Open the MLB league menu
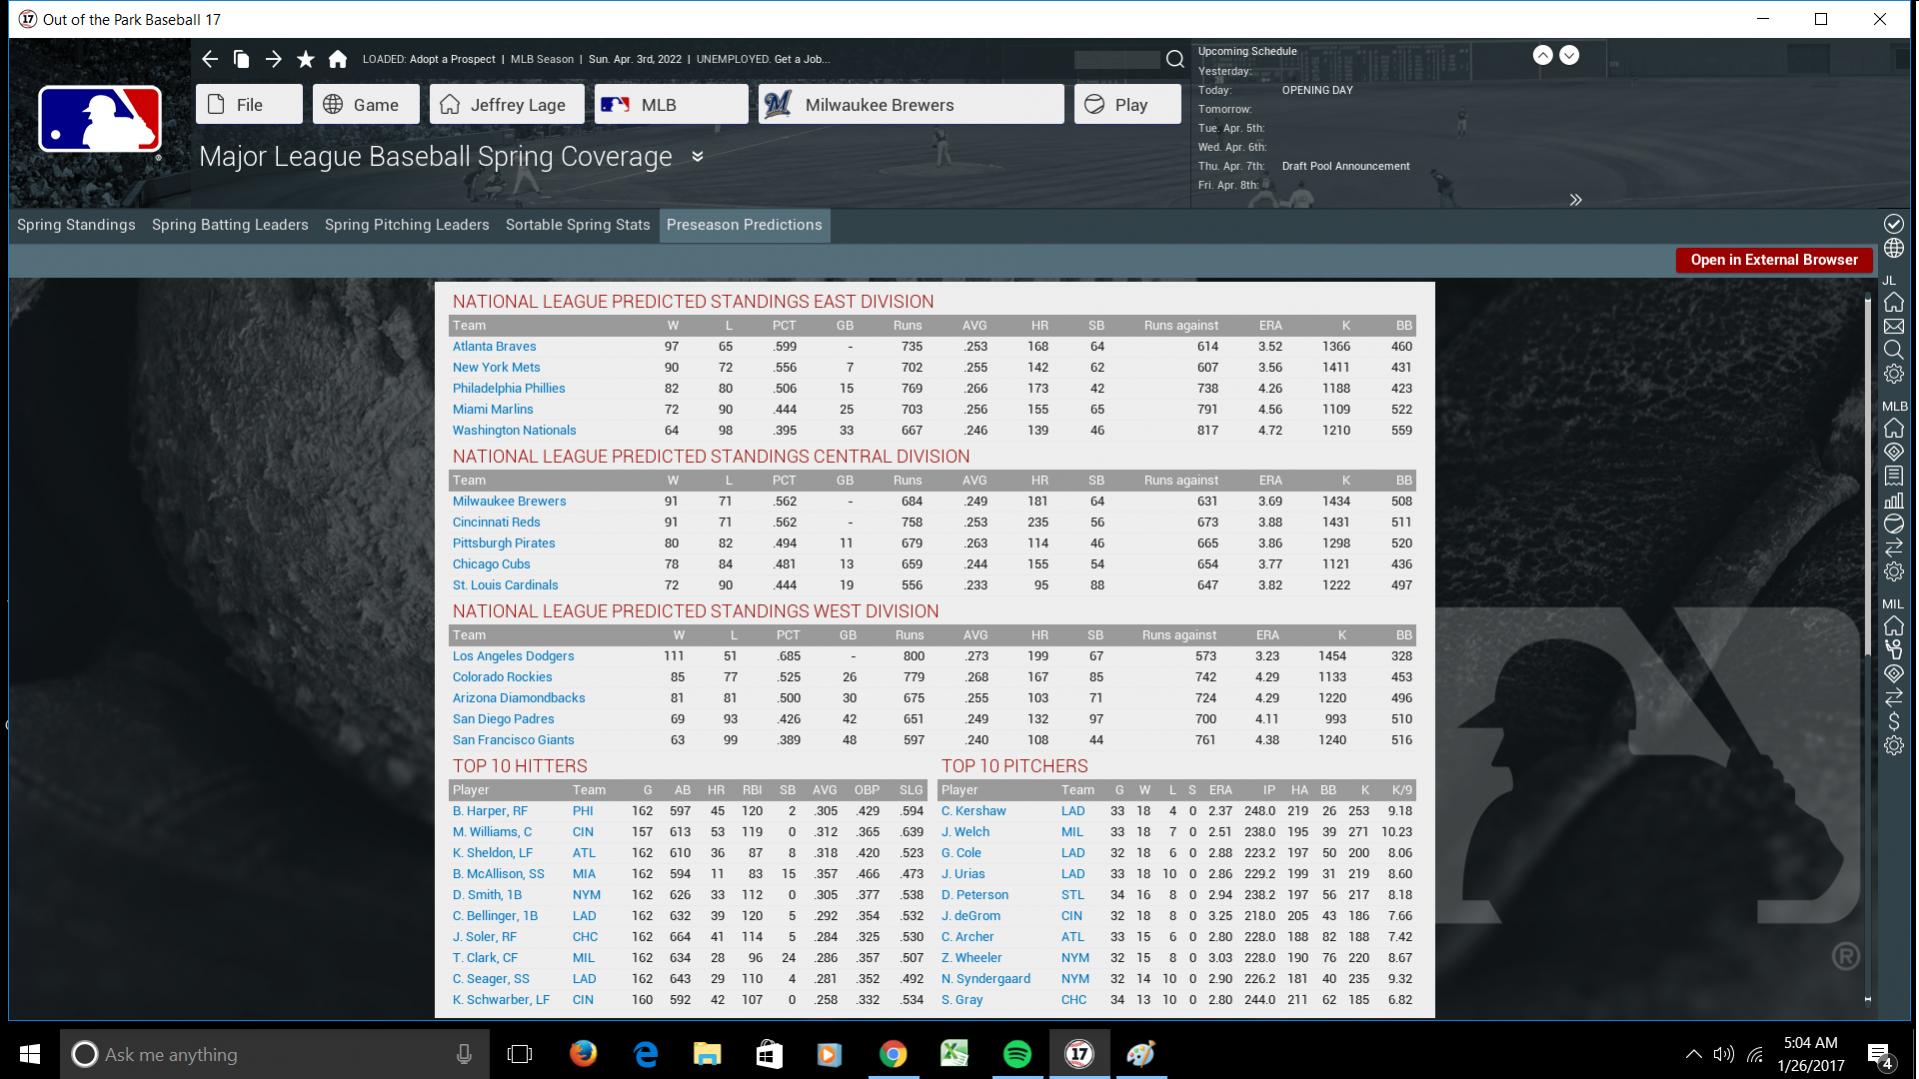Image resolution: width=1919 pixels, height=1079 pixels. tap(671, 105)
